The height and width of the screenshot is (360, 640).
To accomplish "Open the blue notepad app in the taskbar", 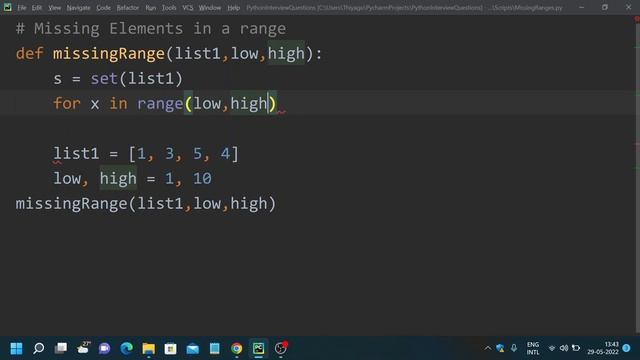I will point(215,348).
